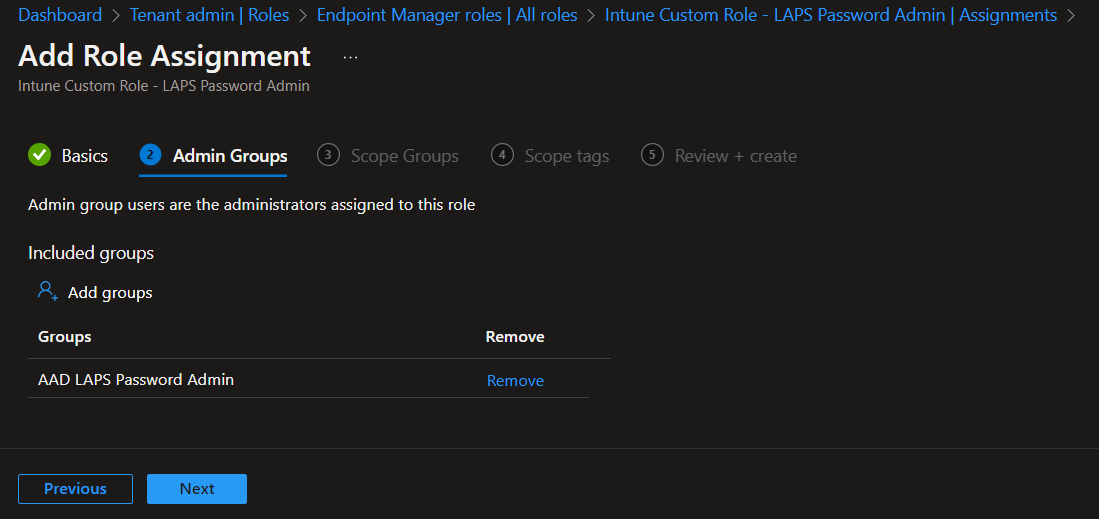Image resolution: width=1099 pixels, height=519 pixels.
Task: Click the Remove column header
Action: click(515, 337)
